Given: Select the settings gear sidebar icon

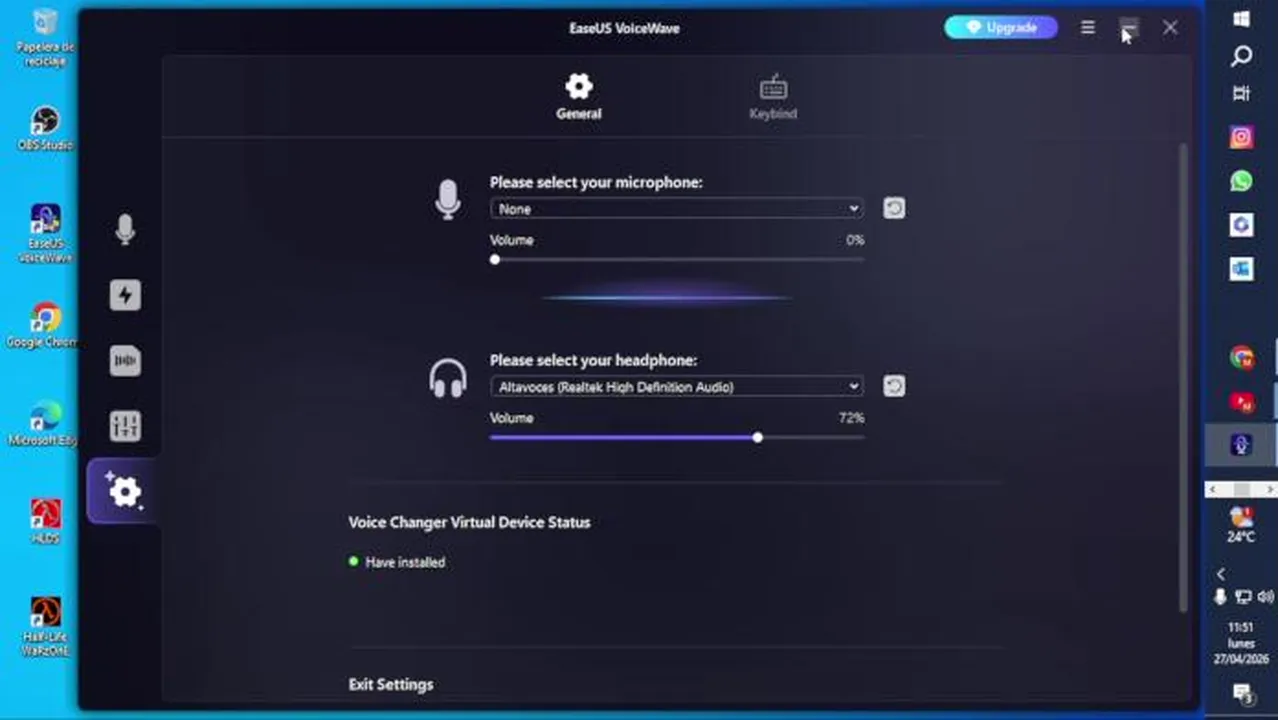Looking at the screenshot, I should click(x=124, y=491).
